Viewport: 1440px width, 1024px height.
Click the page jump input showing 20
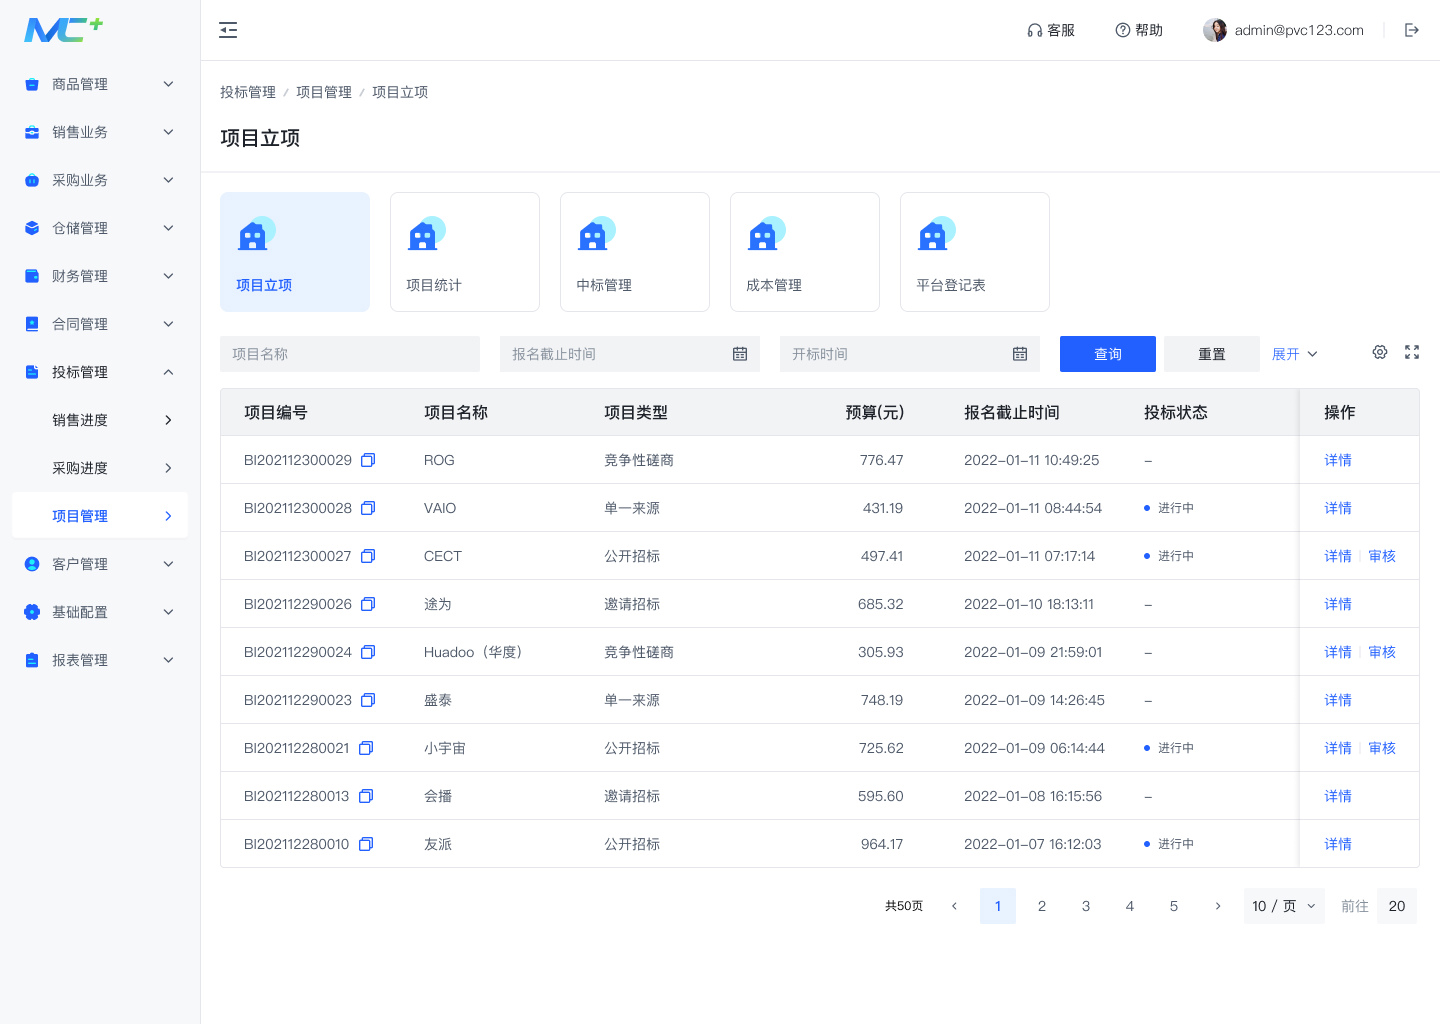pyautogui.click(x=1397, y=906)
